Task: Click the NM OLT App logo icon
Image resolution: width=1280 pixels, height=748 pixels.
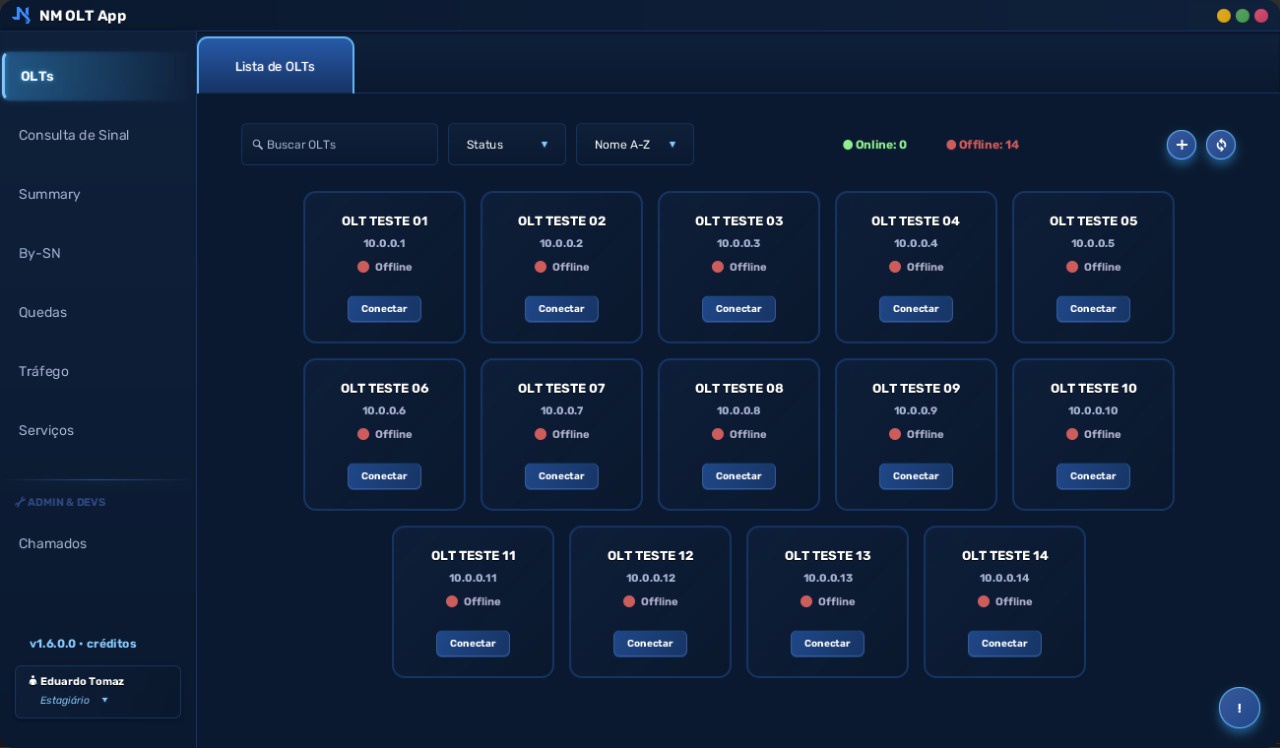Action: pyautogui.click(x=21, y=15)
